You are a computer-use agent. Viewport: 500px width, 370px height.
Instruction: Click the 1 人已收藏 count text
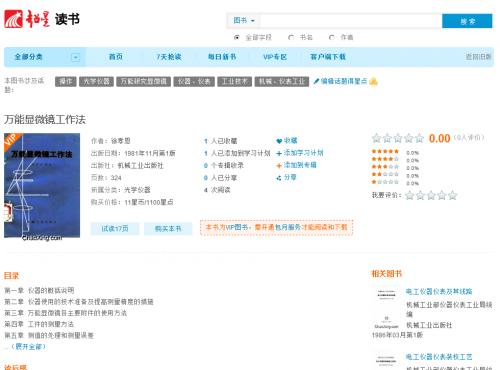tap(221, 141)
